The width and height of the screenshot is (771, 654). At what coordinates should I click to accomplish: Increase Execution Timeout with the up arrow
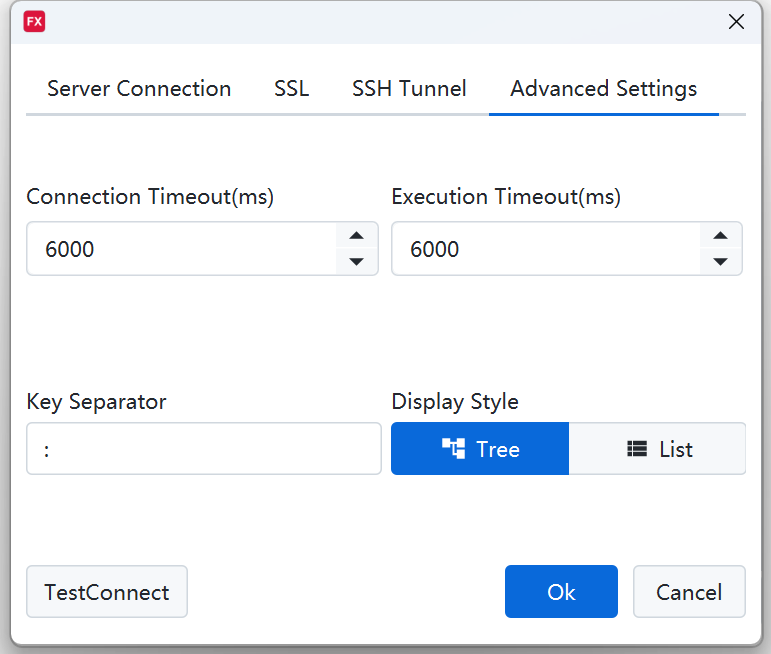[720, 236]
